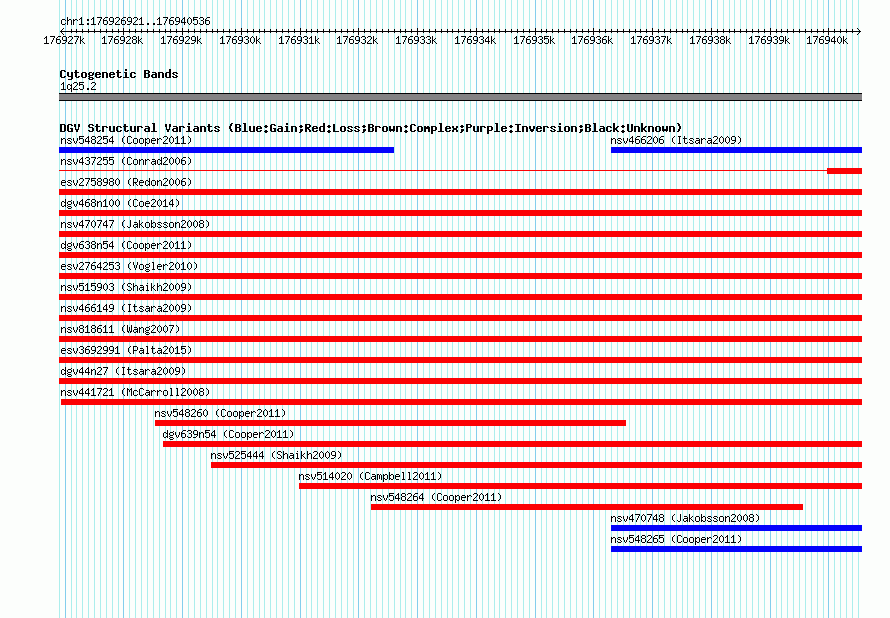Select nsv548264 (Cooper2011) label
This screenshot has width=890, height=618.
(x=436, y=497)
